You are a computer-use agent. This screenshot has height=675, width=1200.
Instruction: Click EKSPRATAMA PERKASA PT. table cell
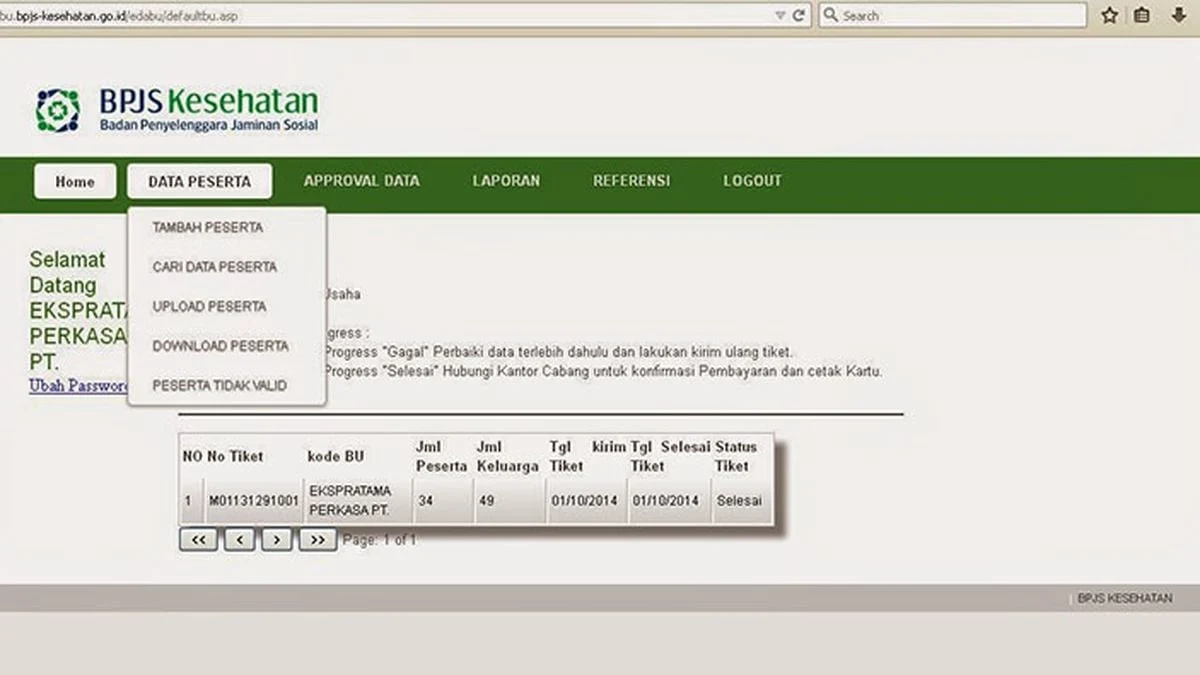click(349, 500)
